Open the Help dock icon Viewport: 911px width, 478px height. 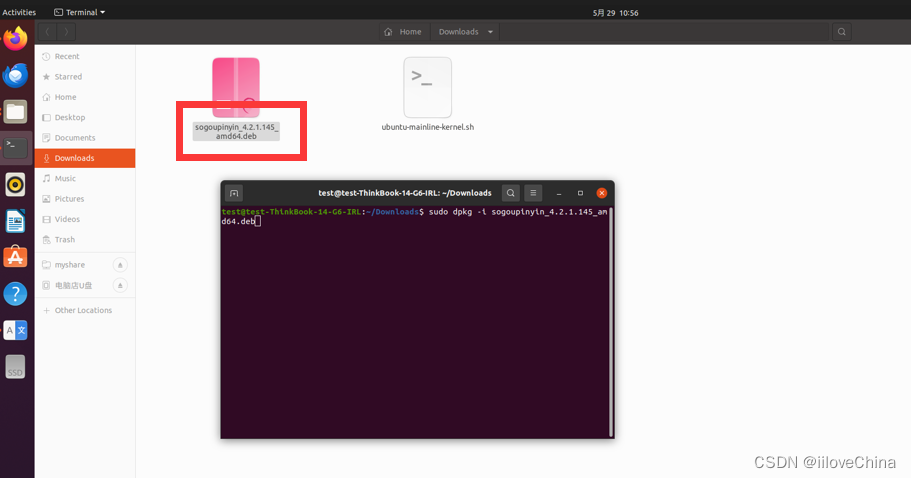[16, 294]
